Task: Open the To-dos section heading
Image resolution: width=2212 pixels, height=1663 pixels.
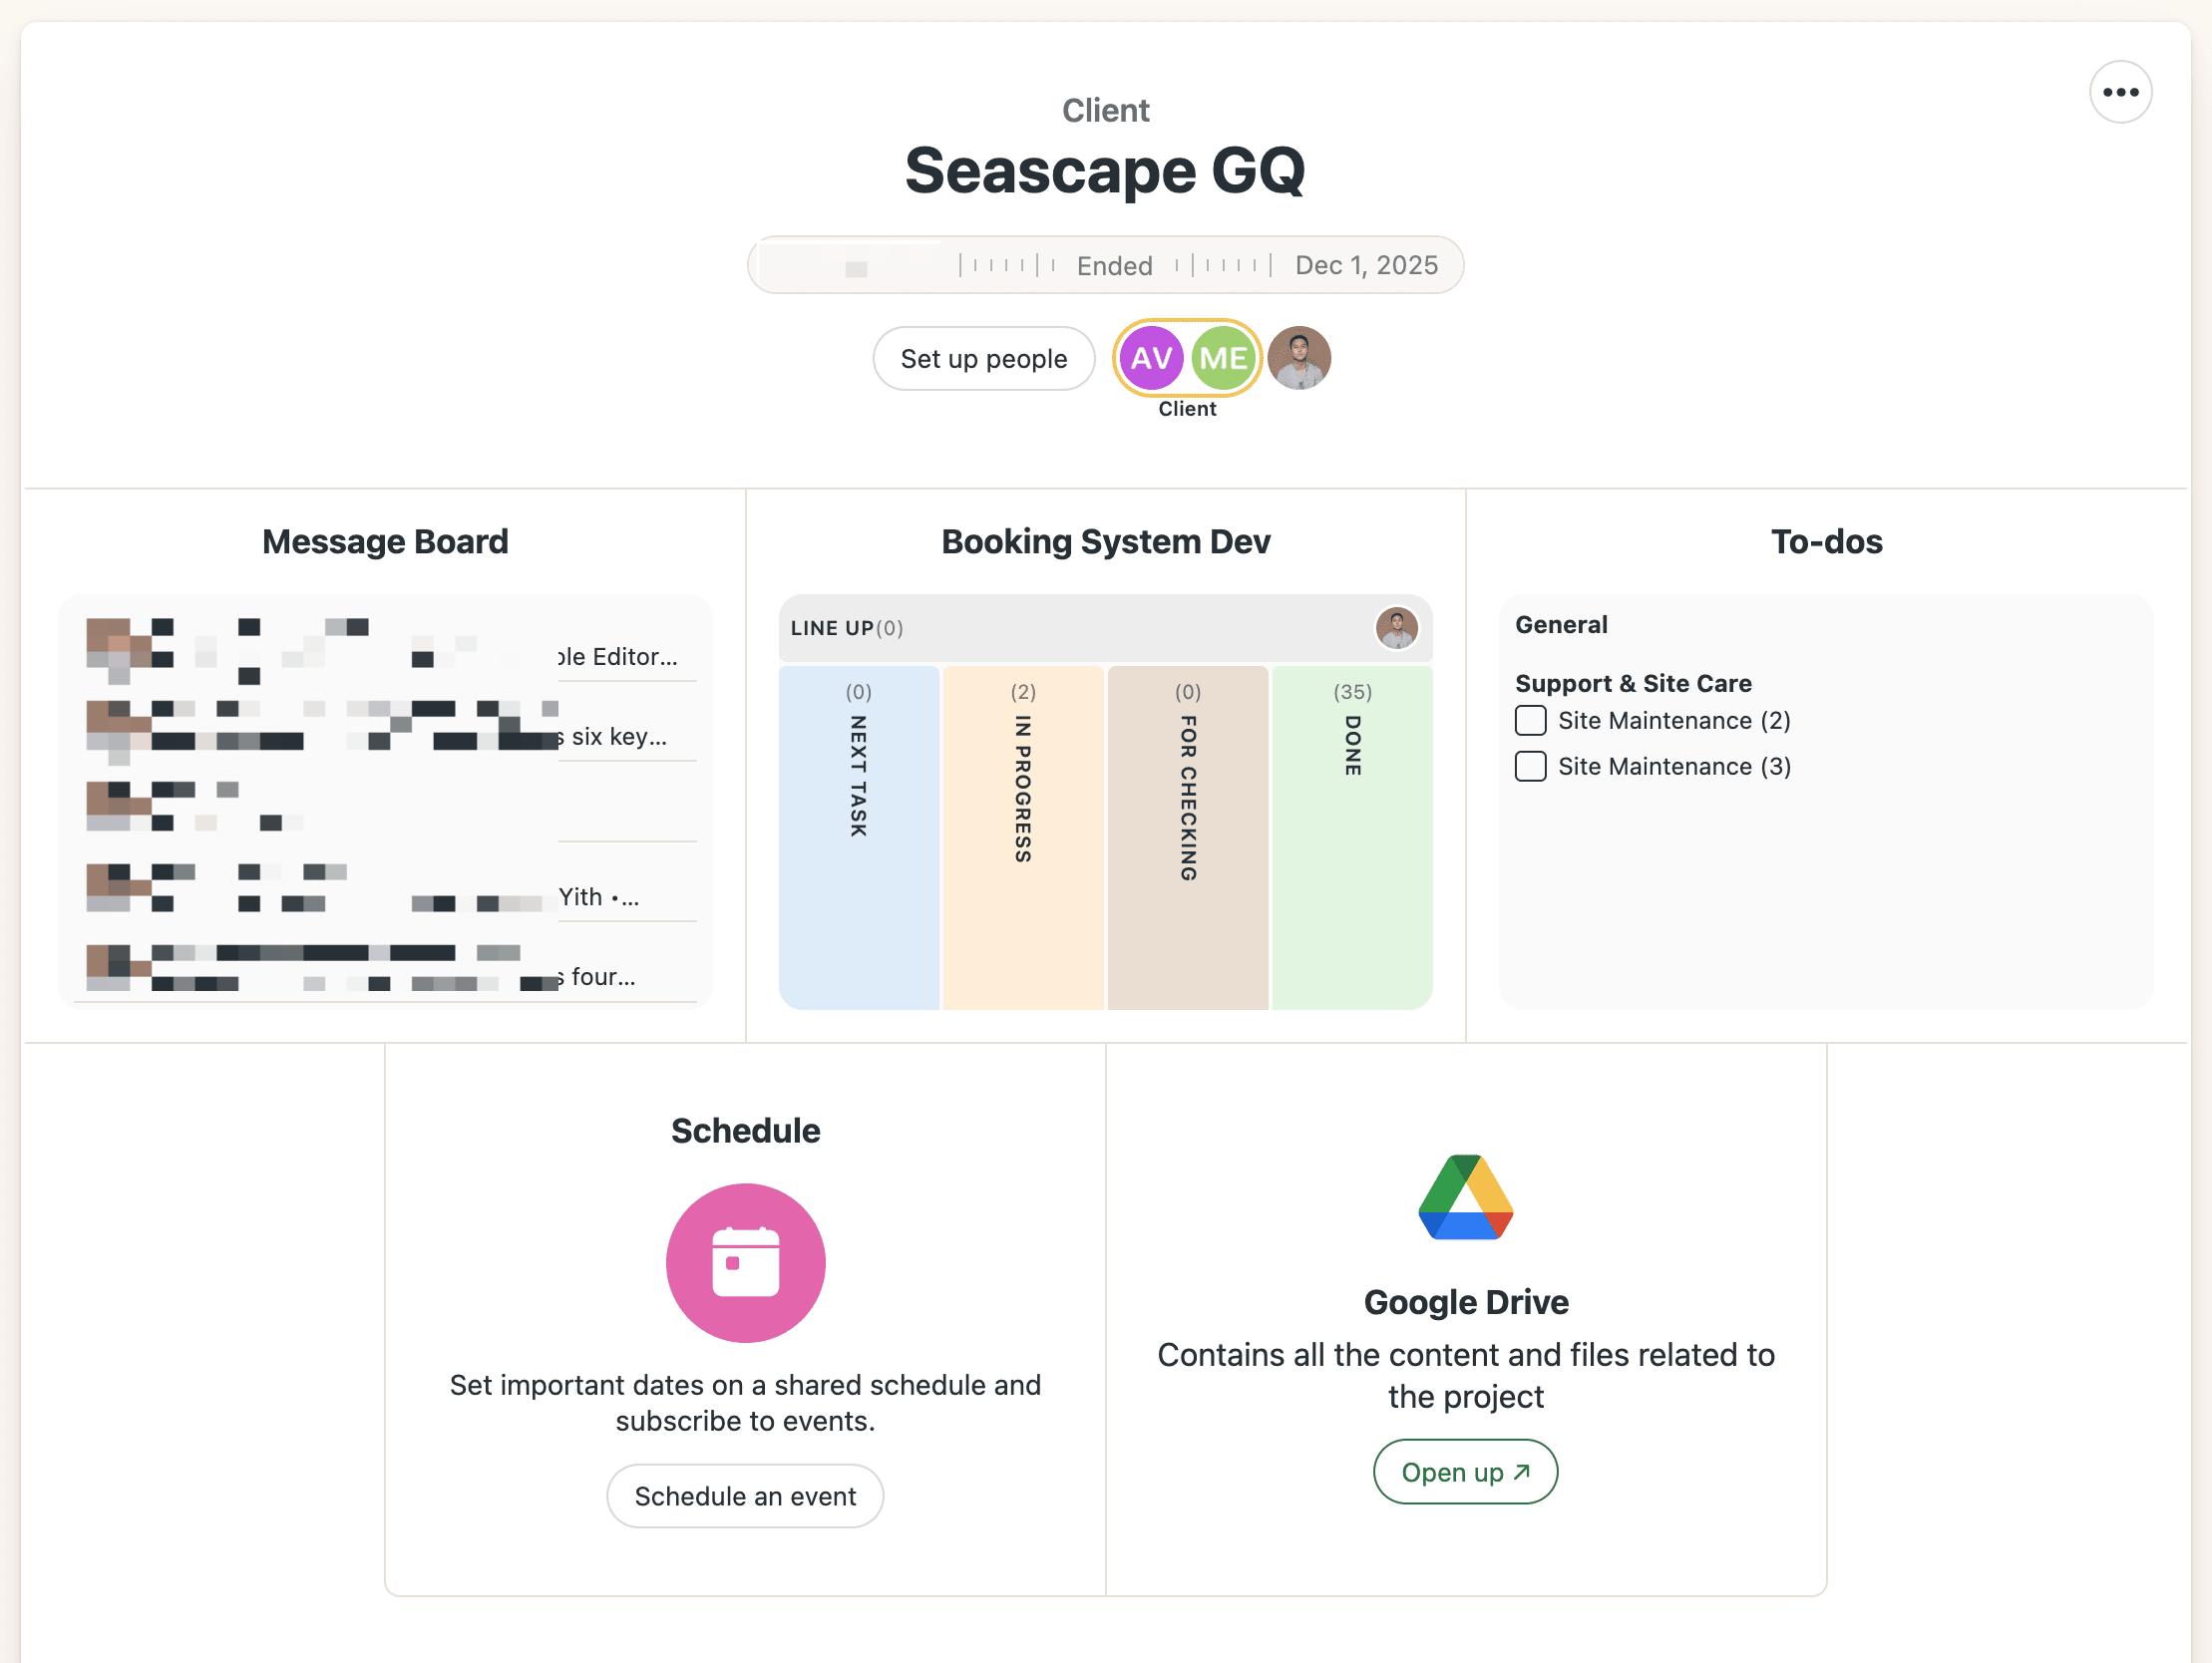Action: coord(1826,542)
